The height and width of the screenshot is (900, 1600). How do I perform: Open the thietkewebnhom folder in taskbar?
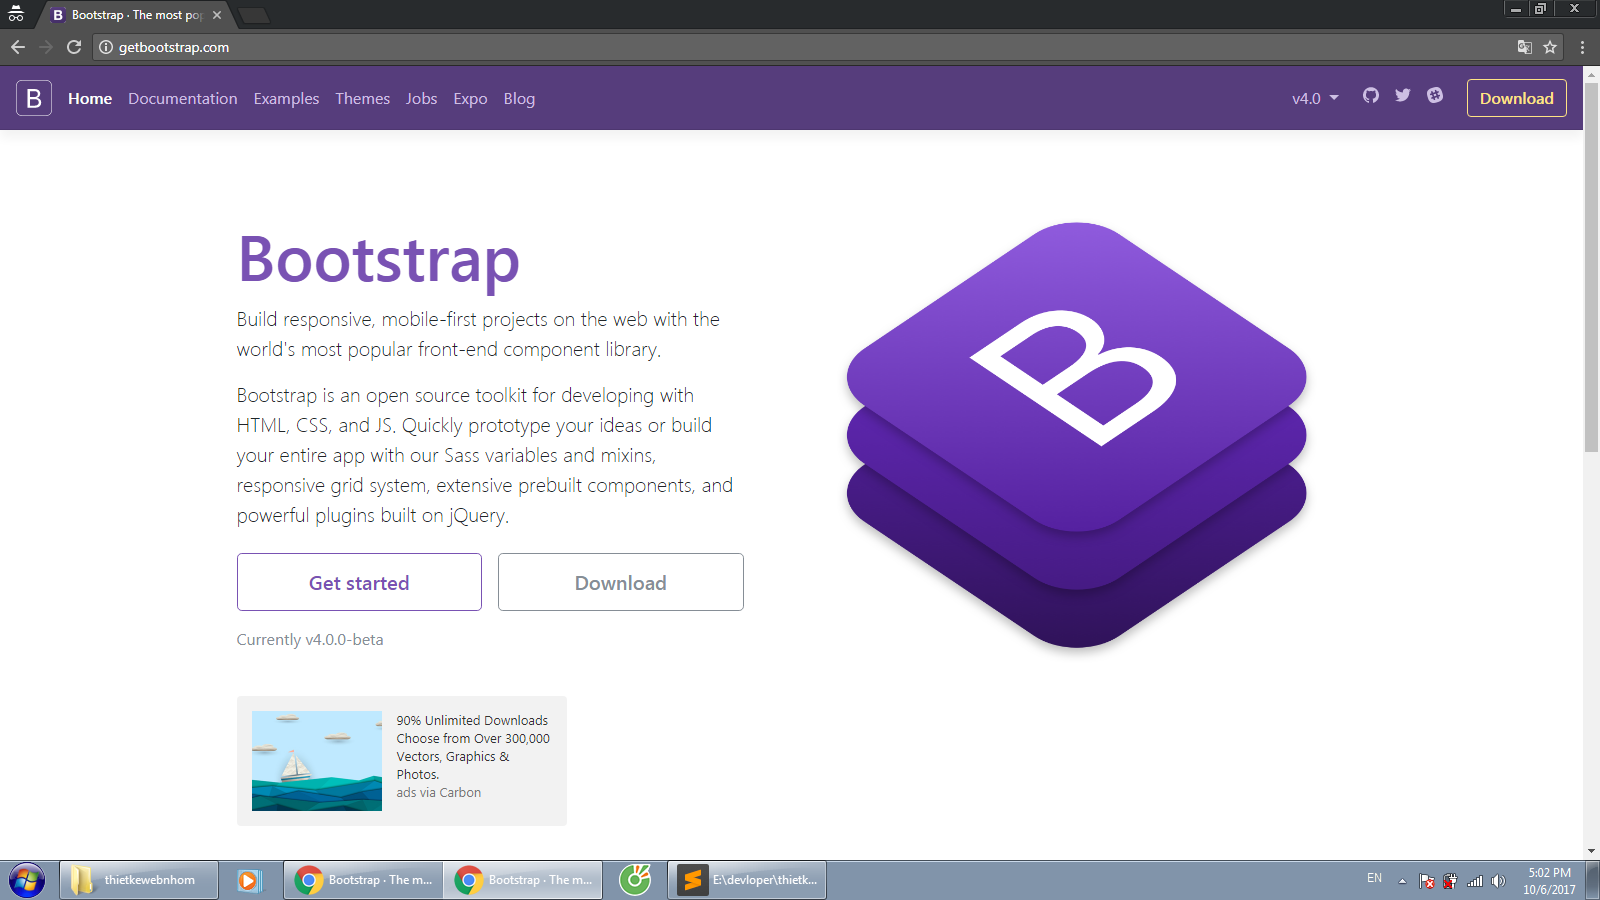coord(139,880)
